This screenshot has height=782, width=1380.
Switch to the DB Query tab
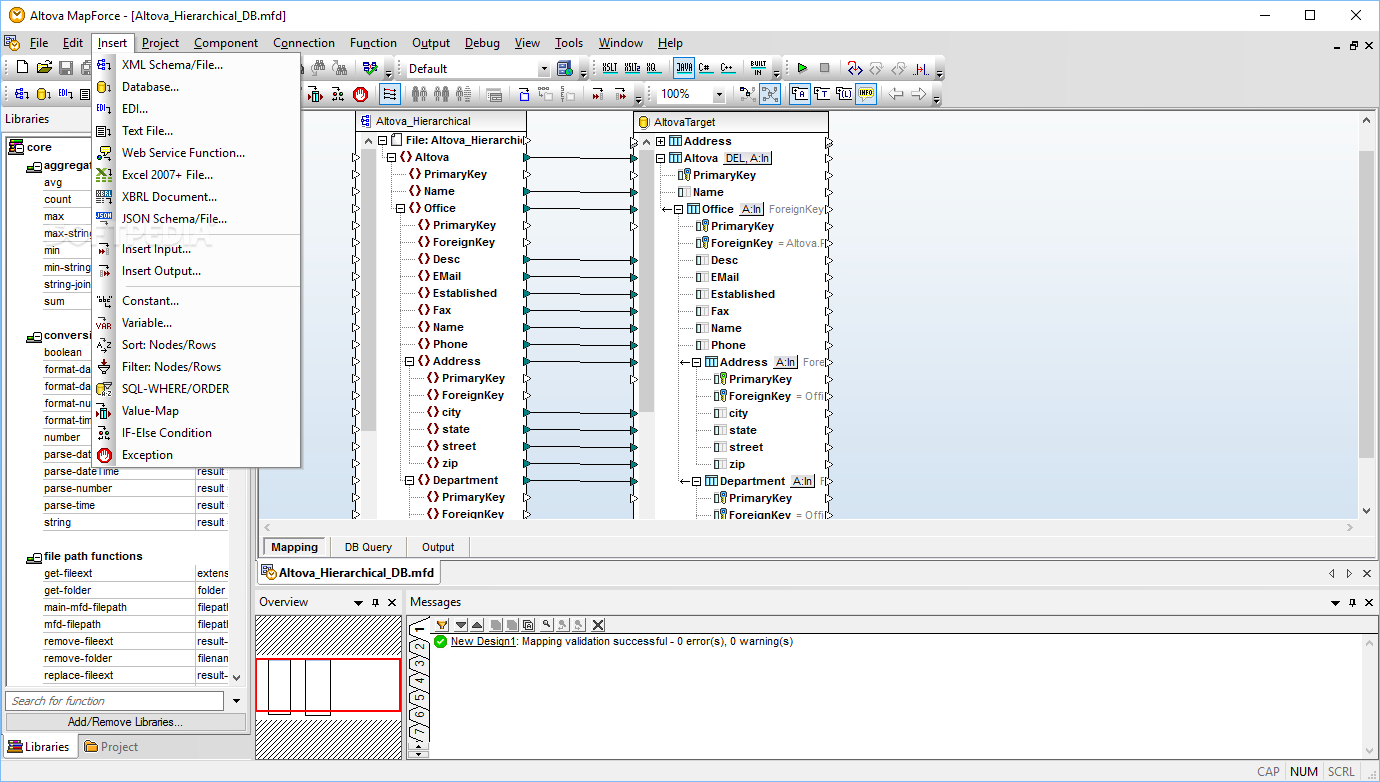coord(368,547)
